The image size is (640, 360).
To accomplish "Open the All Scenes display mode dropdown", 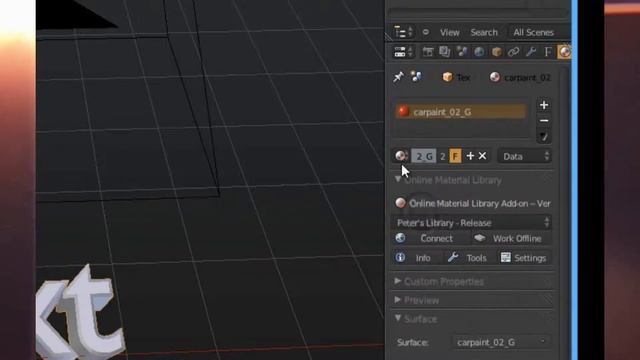I will tap(538, 32).
